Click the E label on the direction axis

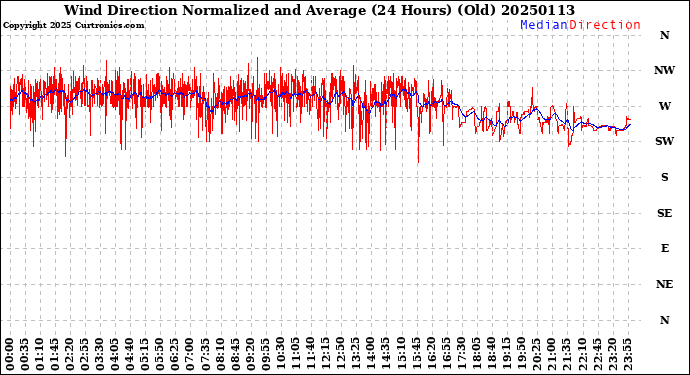[664, 248]
